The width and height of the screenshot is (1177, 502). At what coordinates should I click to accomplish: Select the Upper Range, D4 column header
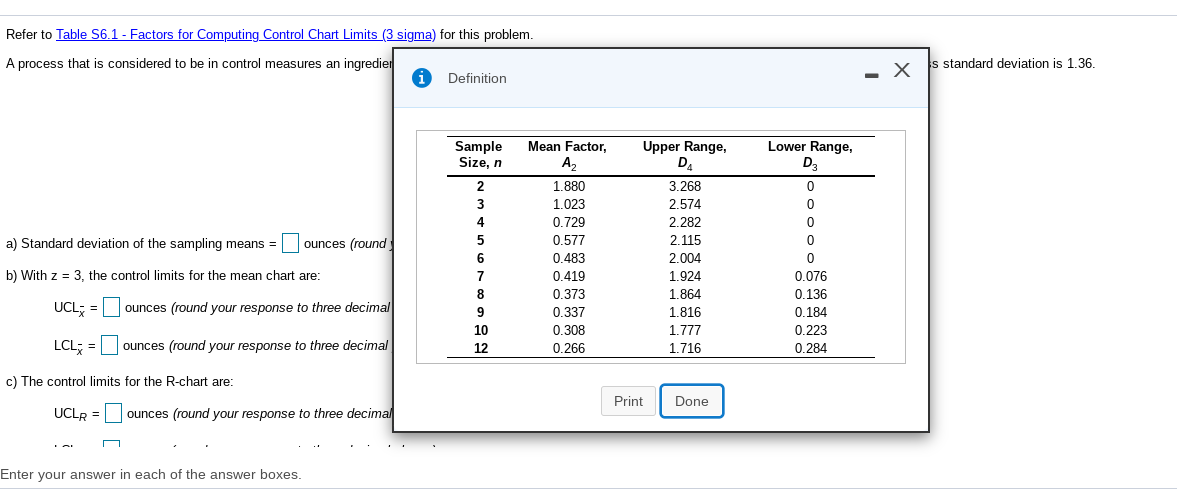(685, 155)
